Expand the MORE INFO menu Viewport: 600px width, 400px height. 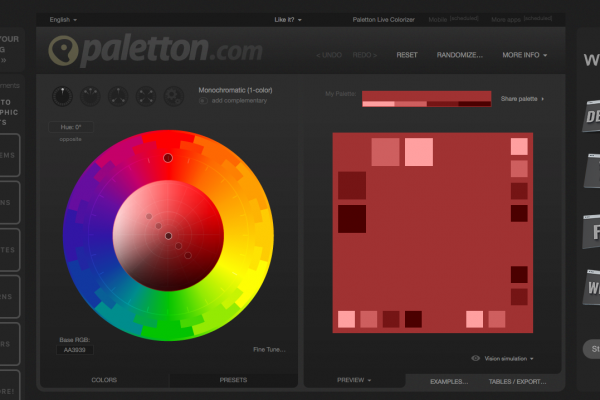coord(525,55)
